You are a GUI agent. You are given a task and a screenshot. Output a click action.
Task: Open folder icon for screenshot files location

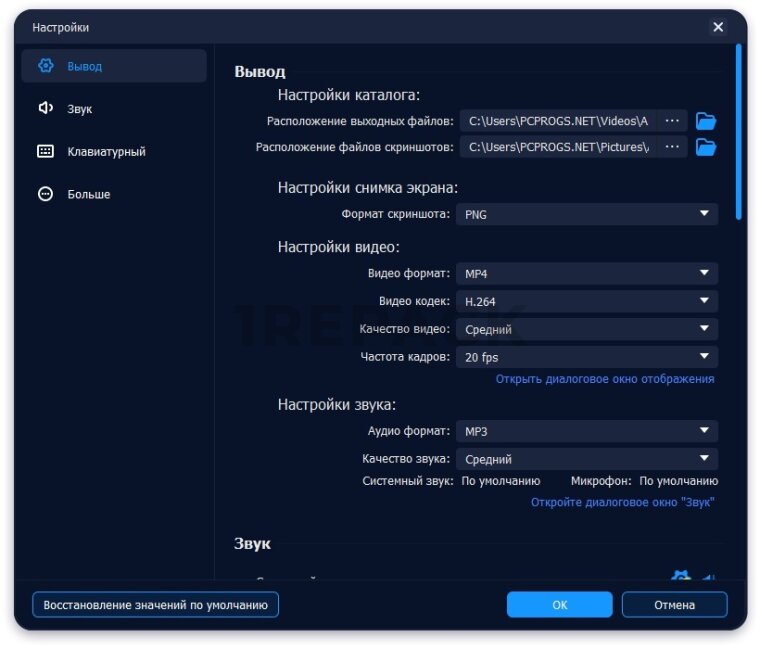(706, 147)
